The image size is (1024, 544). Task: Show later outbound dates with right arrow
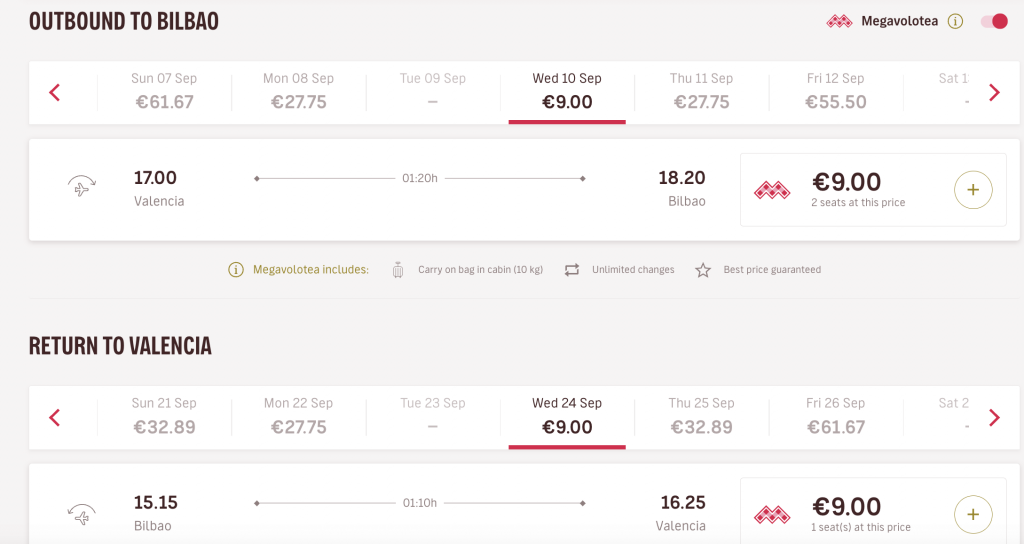click(x=994, y=93)
